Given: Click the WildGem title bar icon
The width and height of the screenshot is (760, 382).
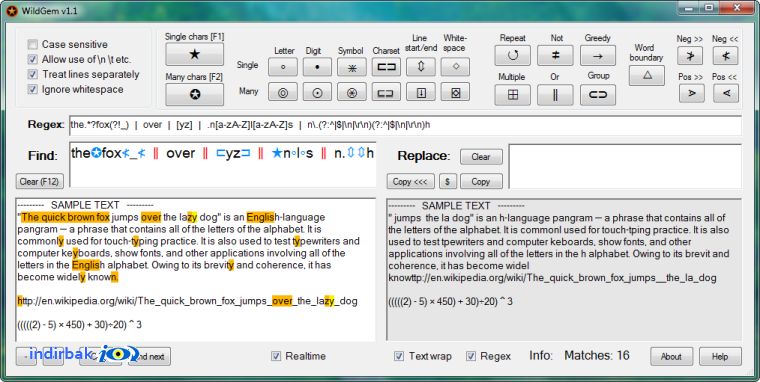Looking at the screenshot, I should [12, 10].
